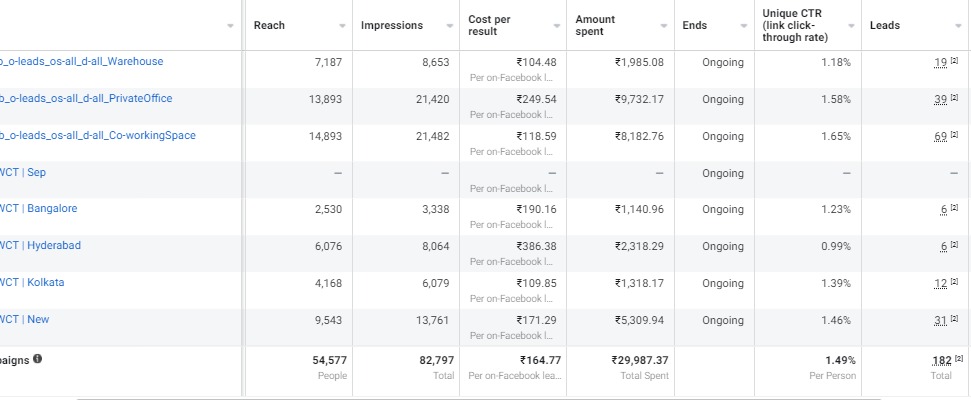Open the Impressions column dropdown arrow
The width and height of the screenshot is (971, 400).
449,25
